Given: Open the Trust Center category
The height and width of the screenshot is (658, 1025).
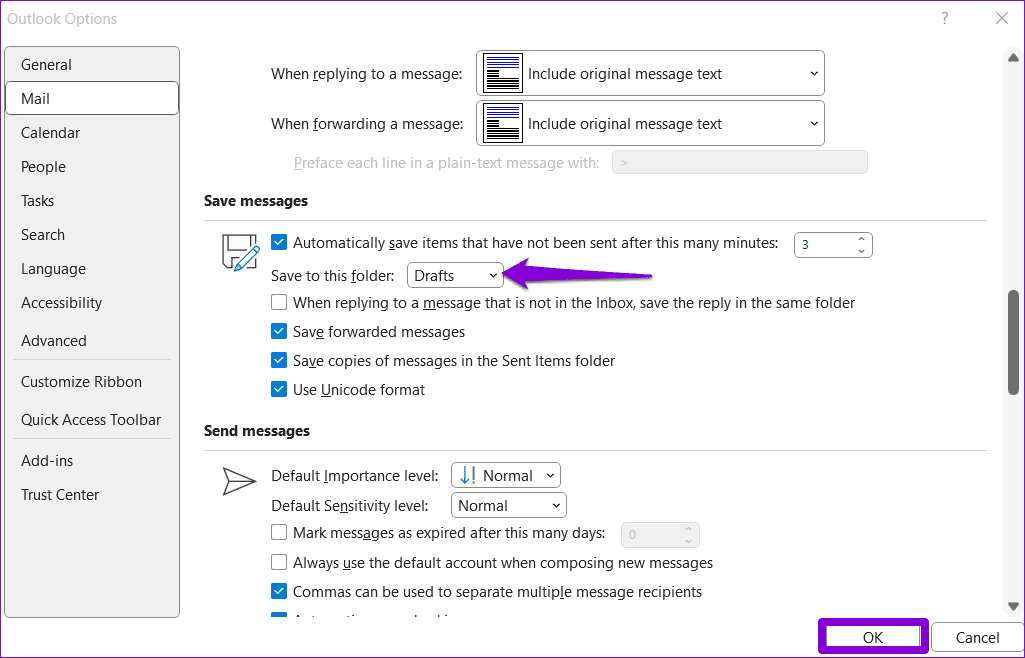Looking at the screenshot, I should (x=92, y=494).
